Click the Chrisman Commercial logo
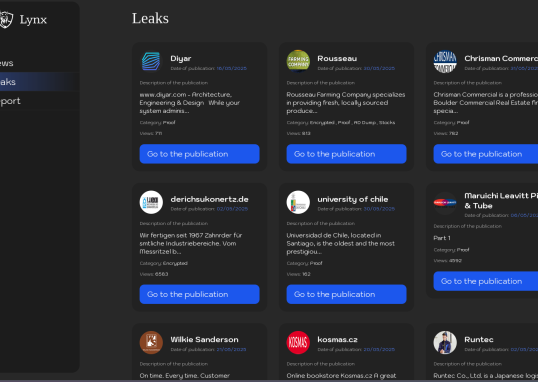This screenshot has height=382, width=538. [x=445, y=61]
